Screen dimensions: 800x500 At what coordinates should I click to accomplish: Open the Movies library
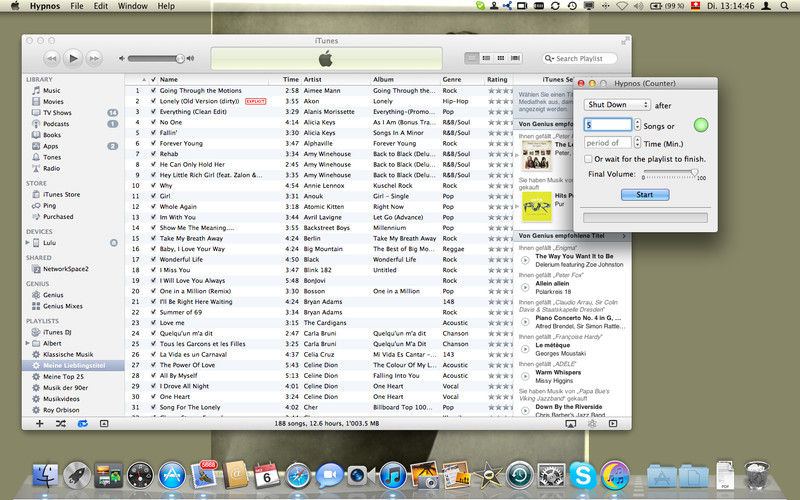(x=53, y=102)
